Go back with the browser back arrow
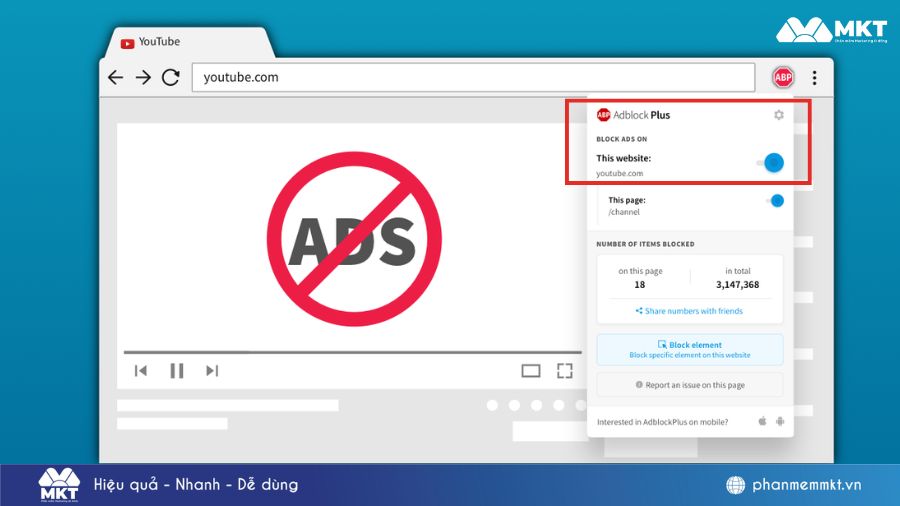This screenshot has height=506, width=900. pos(115,77)
